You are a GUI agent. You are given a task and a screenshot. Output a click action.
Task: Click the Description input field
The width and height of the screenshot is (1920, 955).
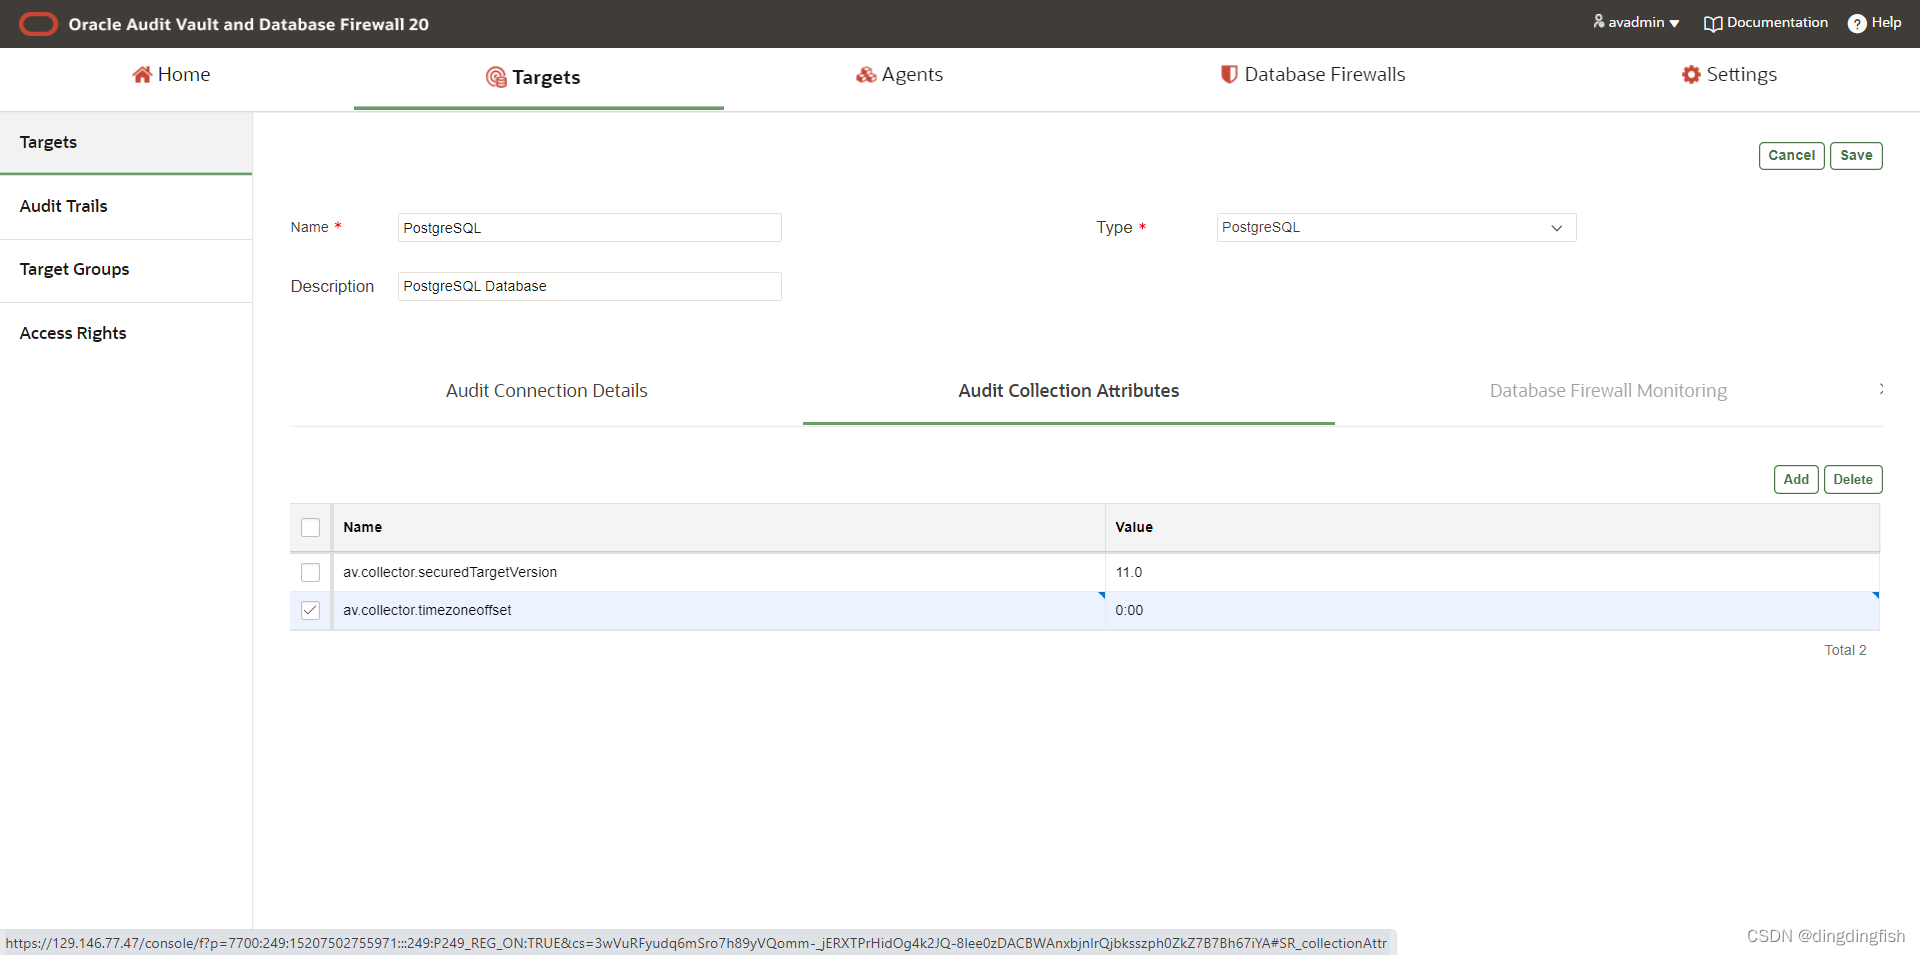coord(590,286)
